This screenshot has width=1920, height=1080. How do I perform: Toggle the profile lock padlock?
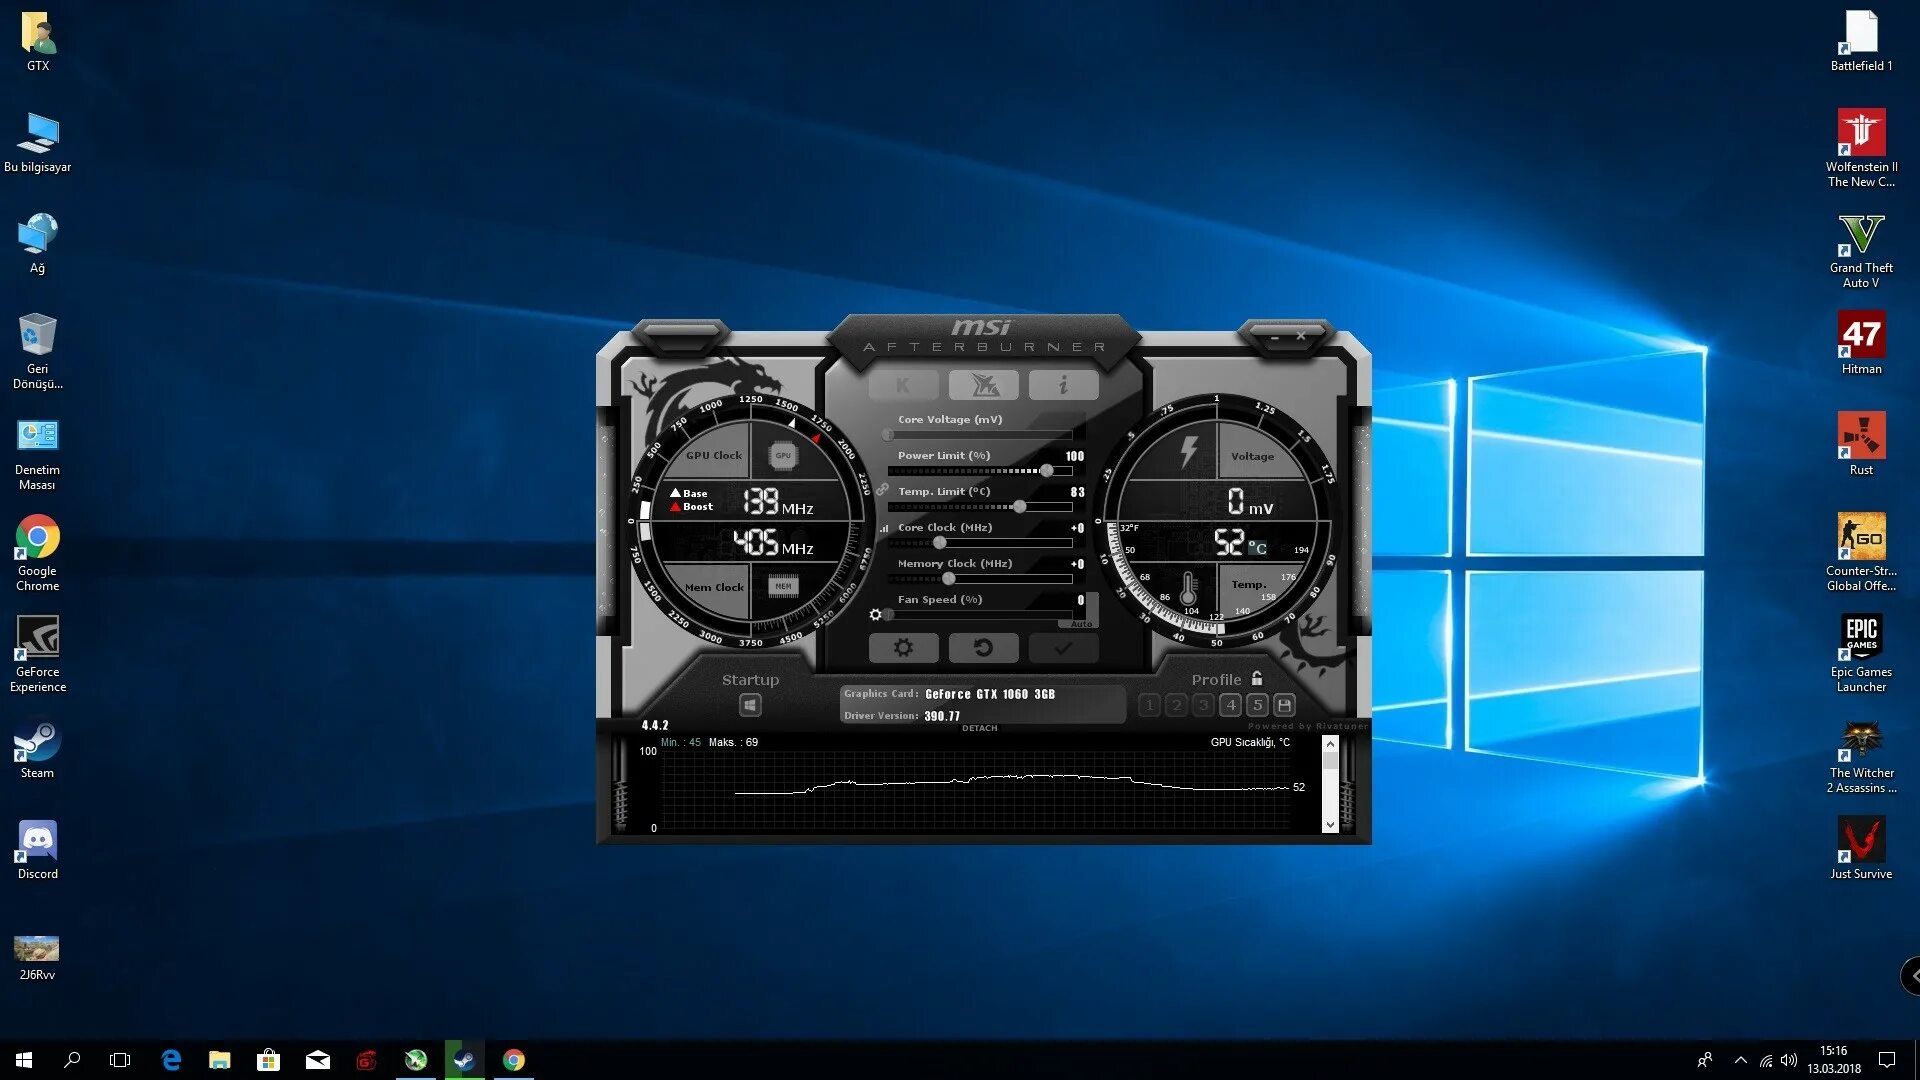pyautogui.click(x=1257, y=679)
